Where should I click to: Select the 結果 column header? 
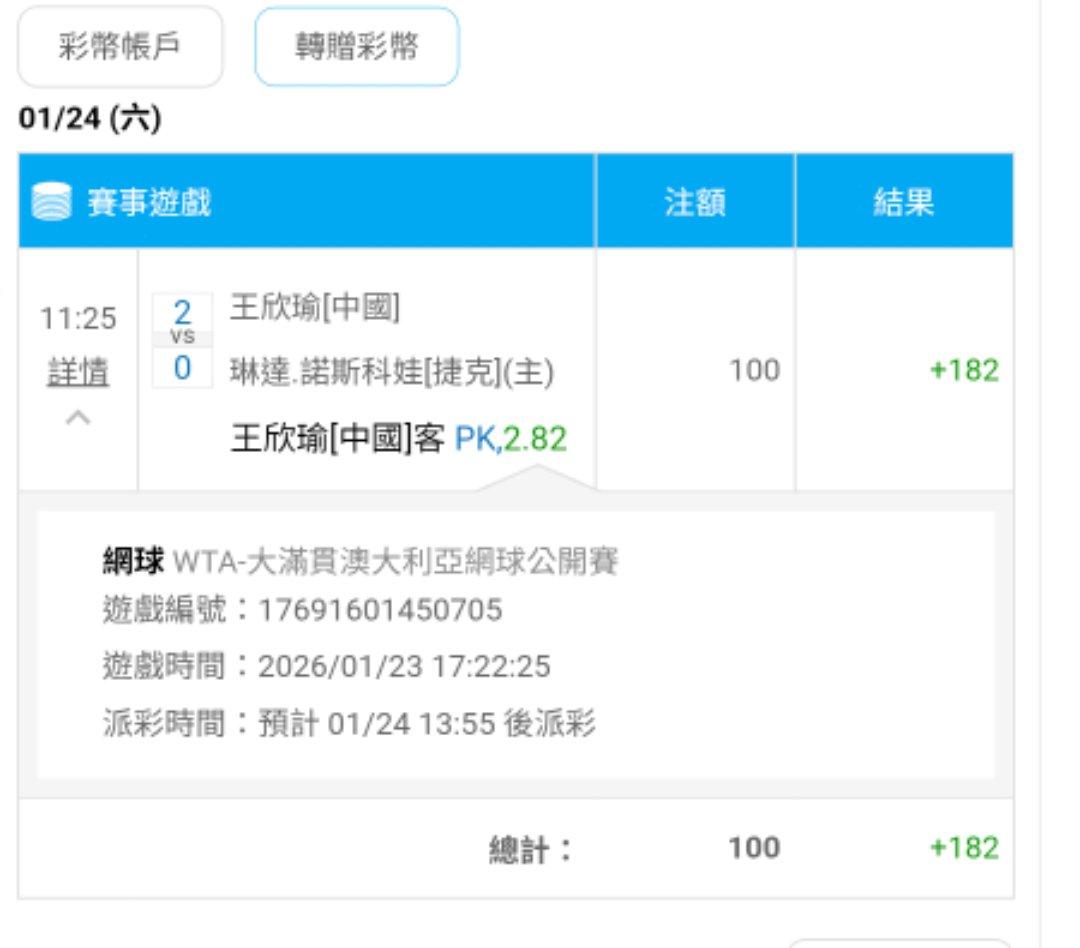coord(903,203)
